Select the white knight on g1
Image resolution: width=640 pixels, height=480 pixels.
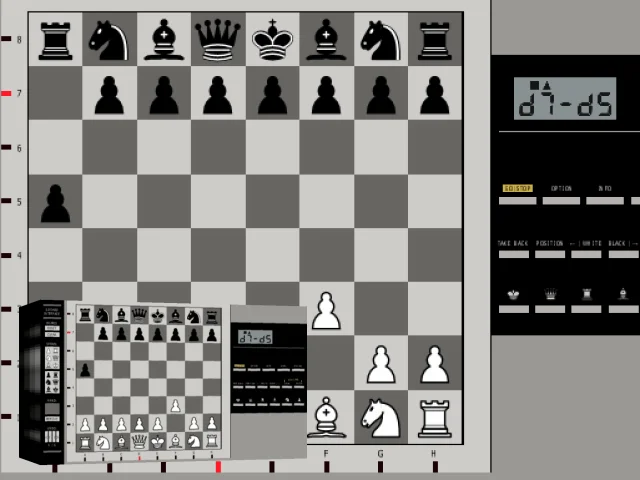380,418
